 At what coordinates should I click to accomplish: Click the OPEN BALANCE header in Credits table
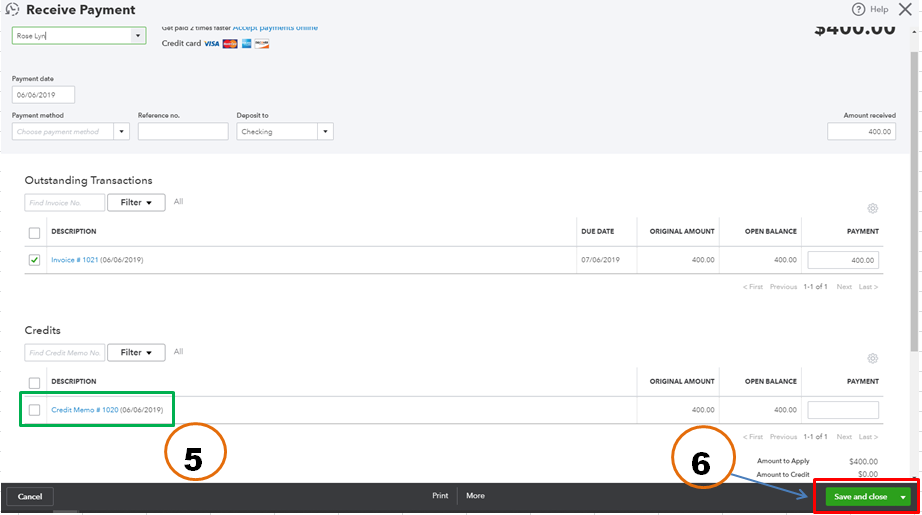coord(770,382)
